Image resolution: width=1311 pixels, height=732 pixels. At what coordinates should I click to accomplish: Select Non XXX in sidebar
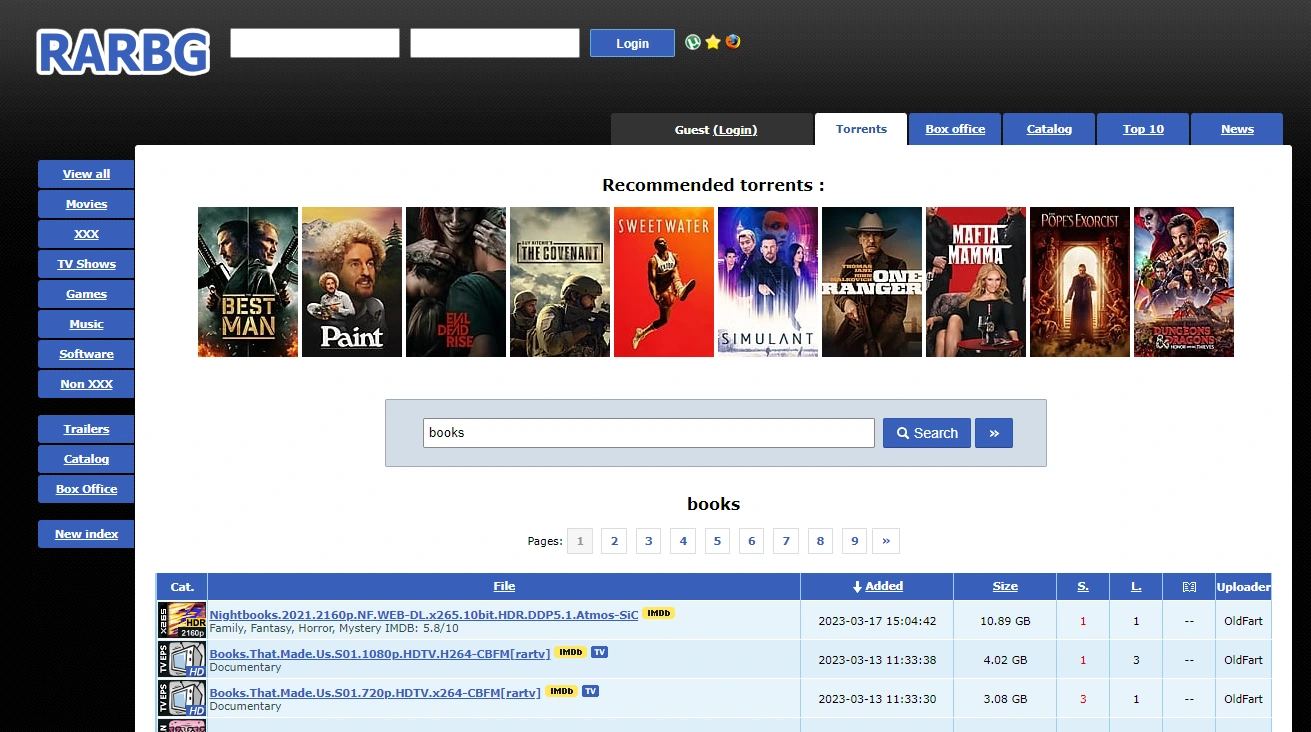tap(86, 384)
